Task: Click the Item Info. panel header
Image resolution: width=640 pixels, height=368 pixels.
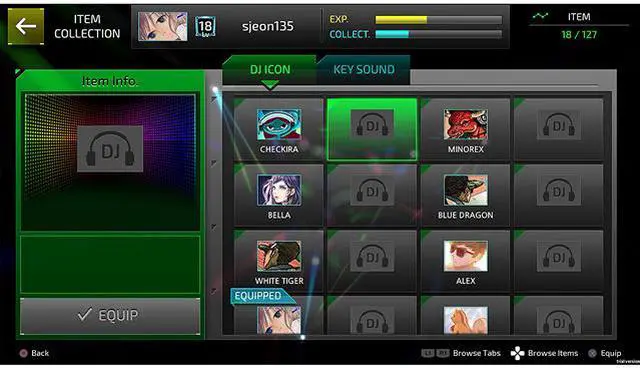Action: (110, 81)
